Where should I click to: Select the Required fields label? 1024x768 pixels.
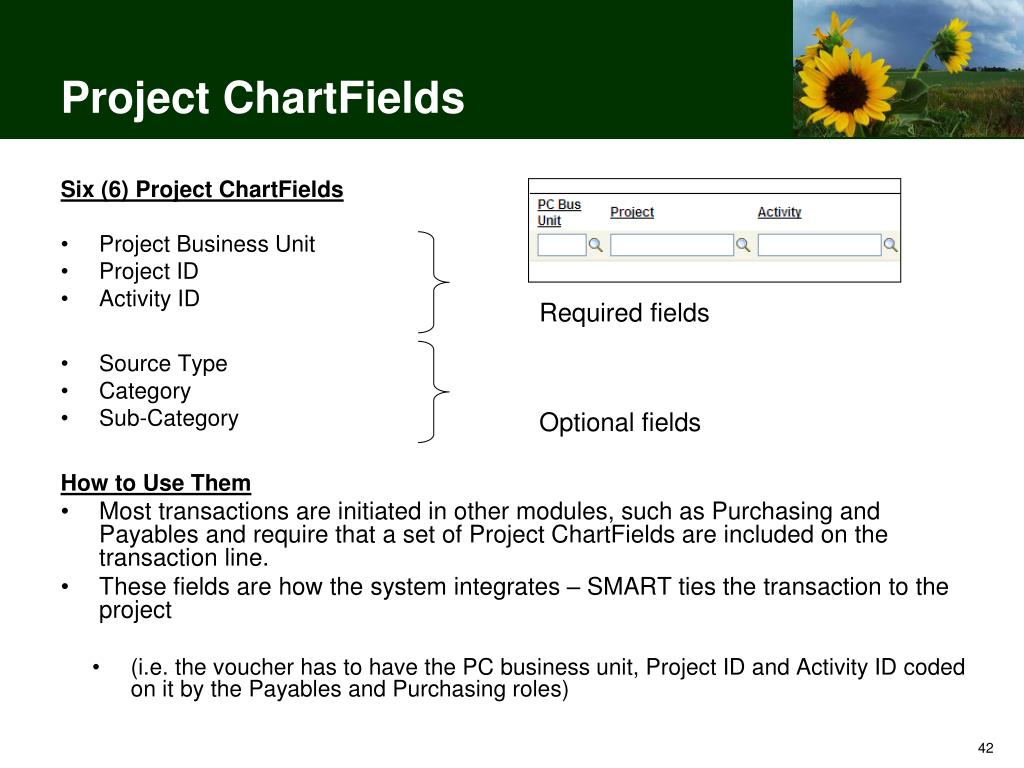624,313
